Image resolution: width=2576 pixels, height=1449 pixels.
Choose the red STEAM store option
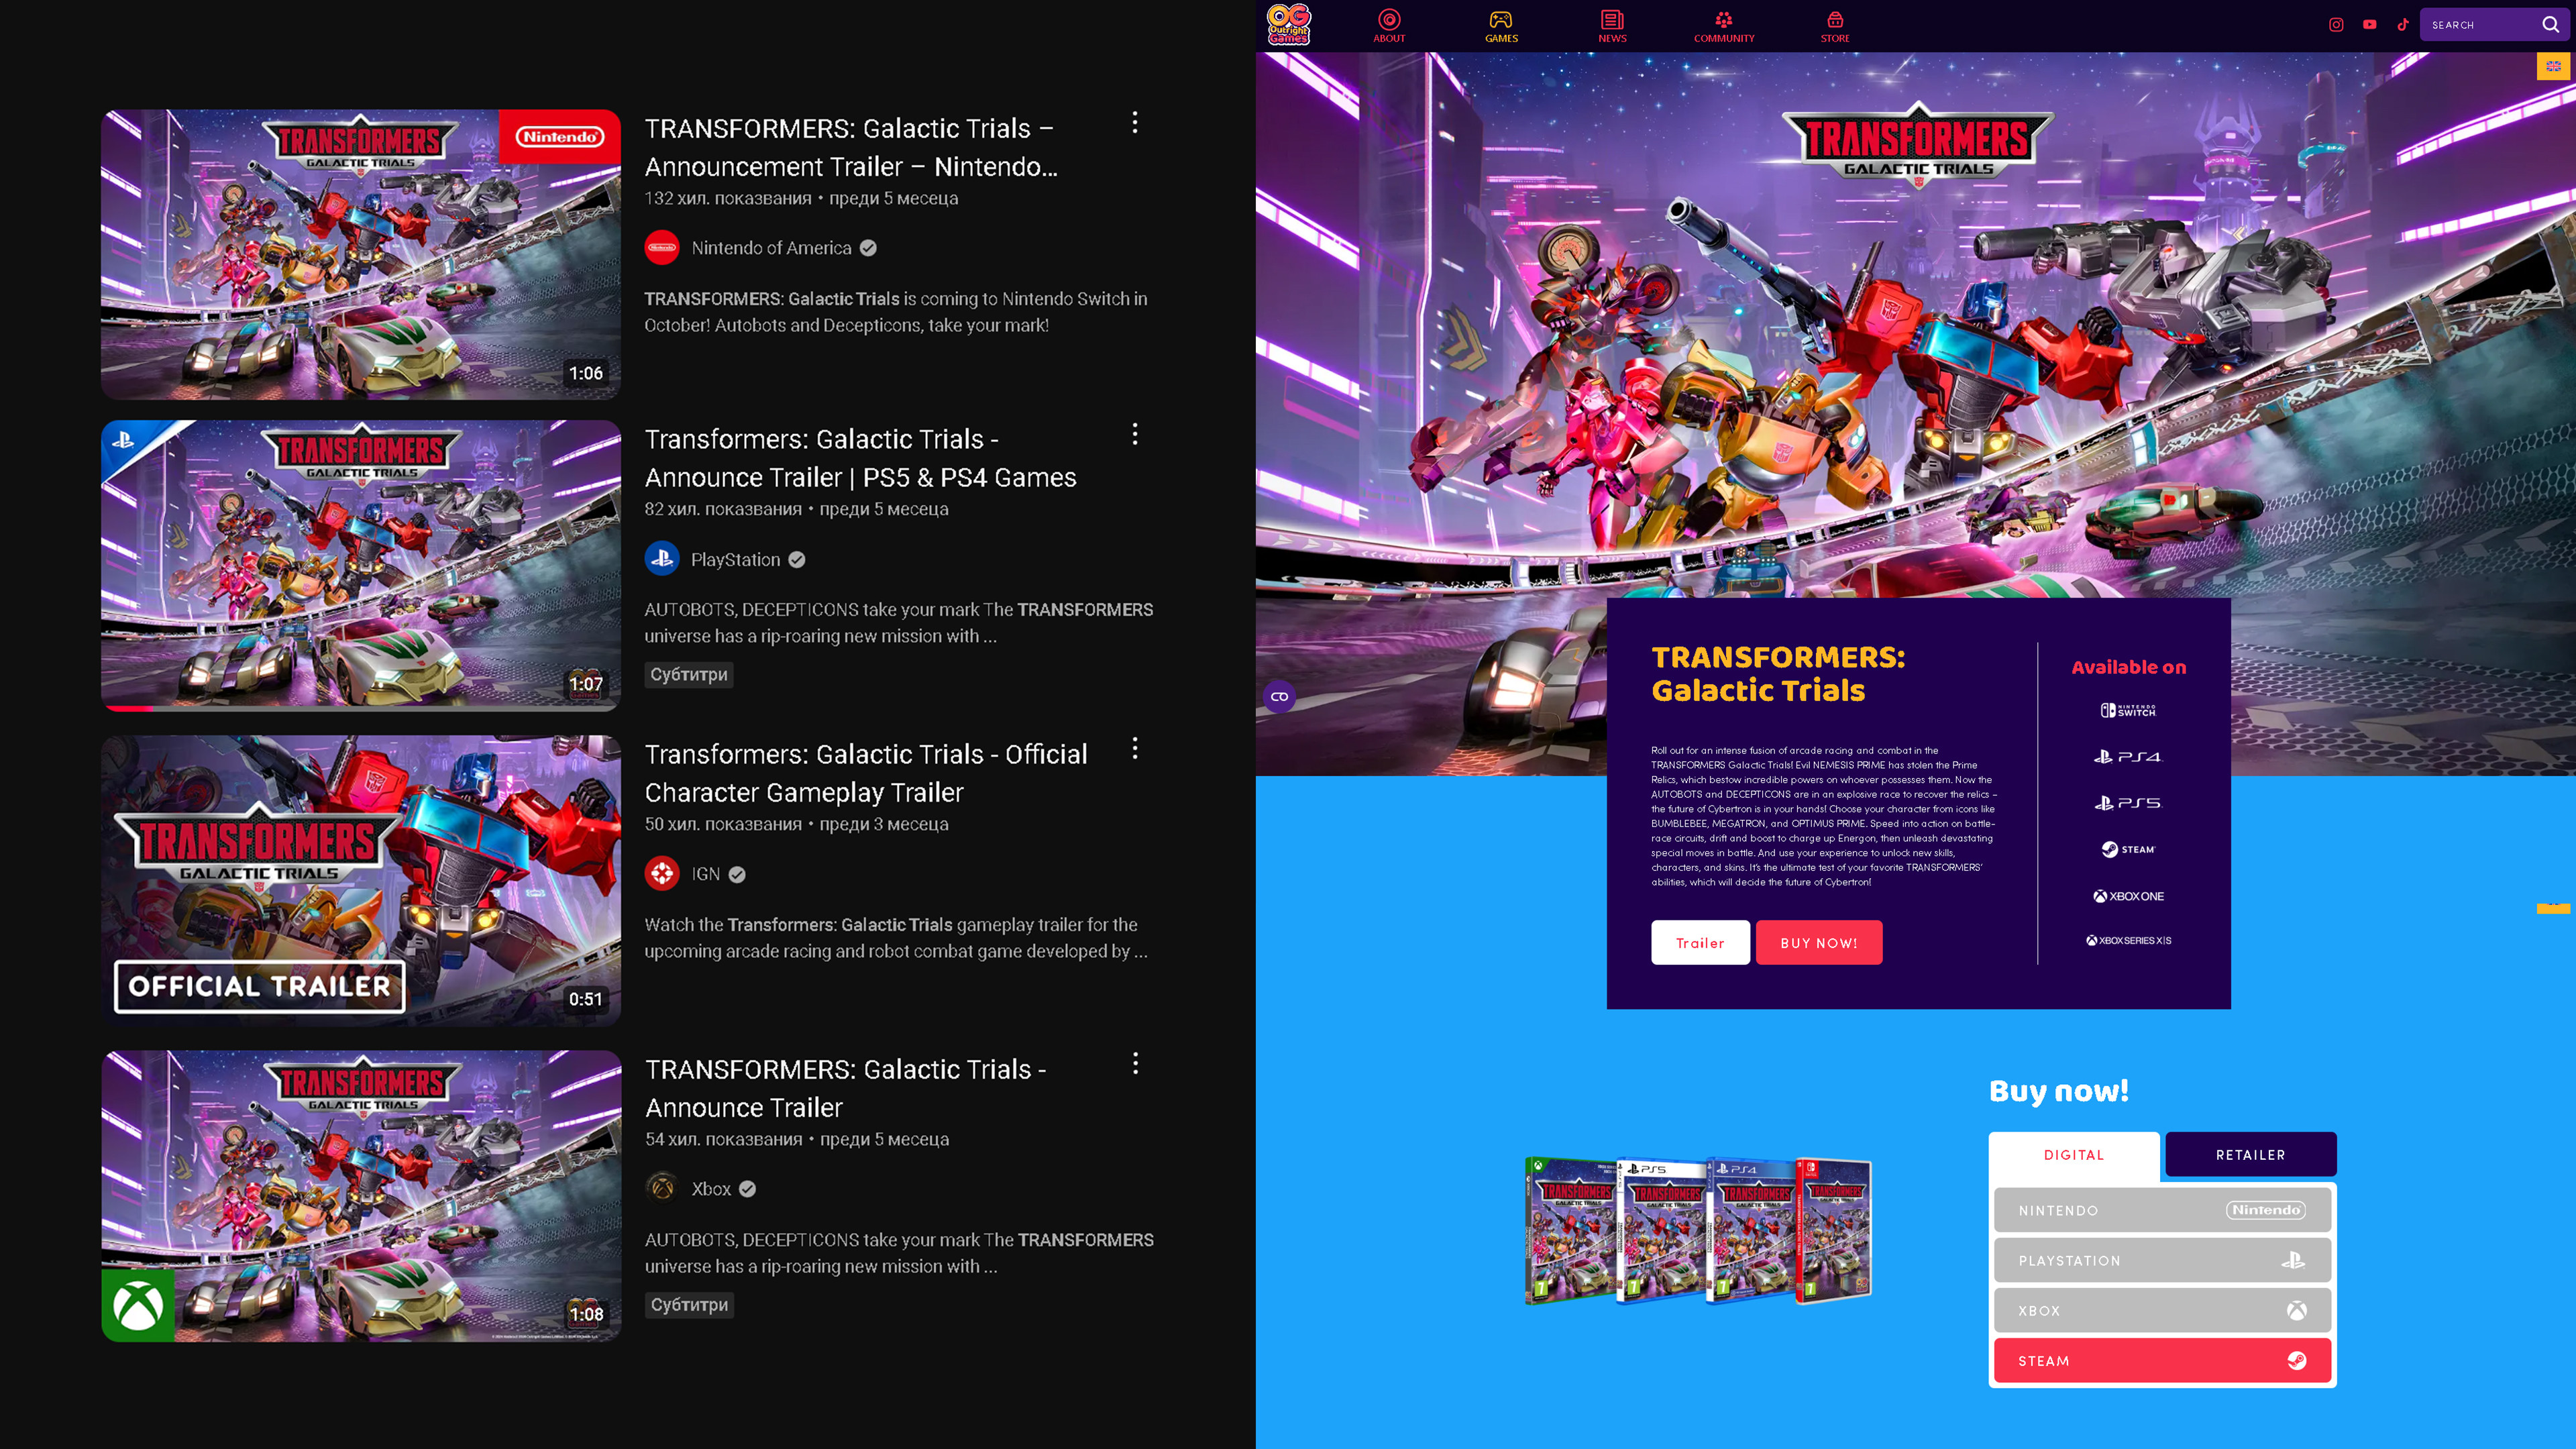(x=2162, y=1361)
